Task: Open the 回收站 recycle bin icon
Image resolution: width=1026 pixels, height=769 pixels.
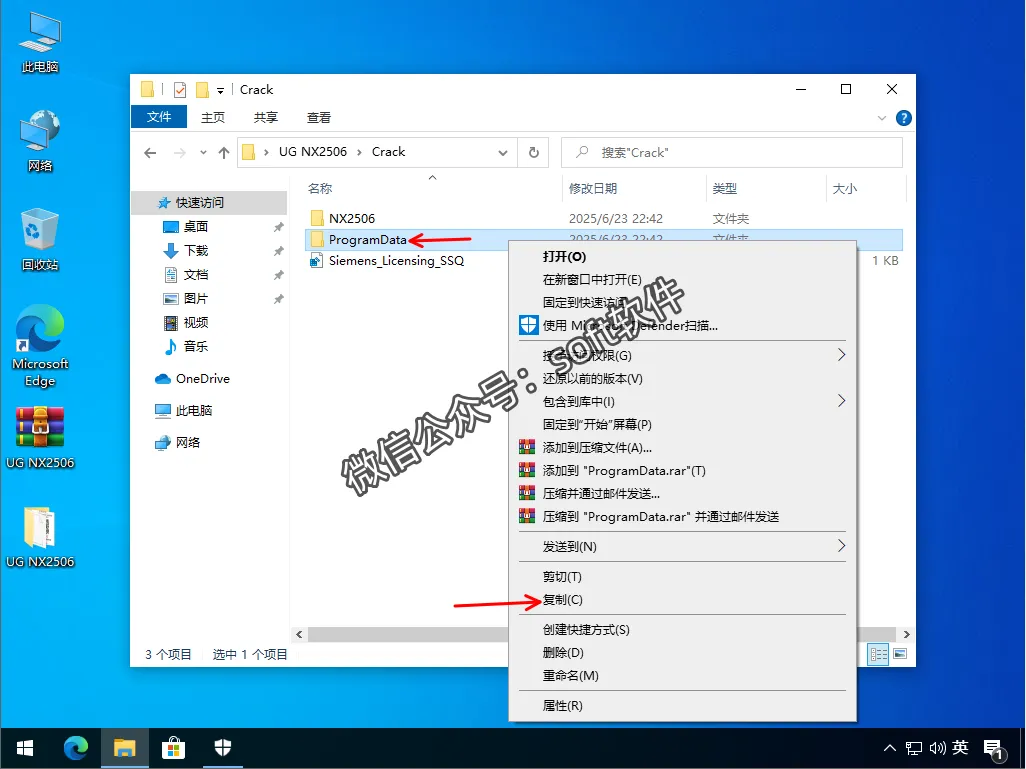Action: tap(40, 239)
